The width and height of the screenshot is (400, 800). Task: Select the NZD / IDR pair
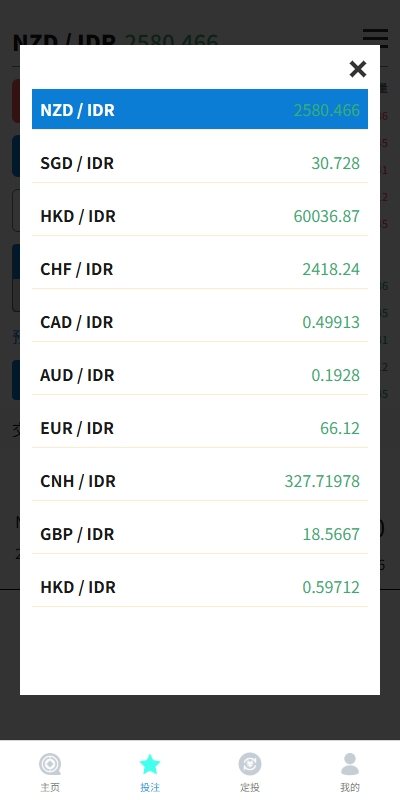[x=200, y=109]
